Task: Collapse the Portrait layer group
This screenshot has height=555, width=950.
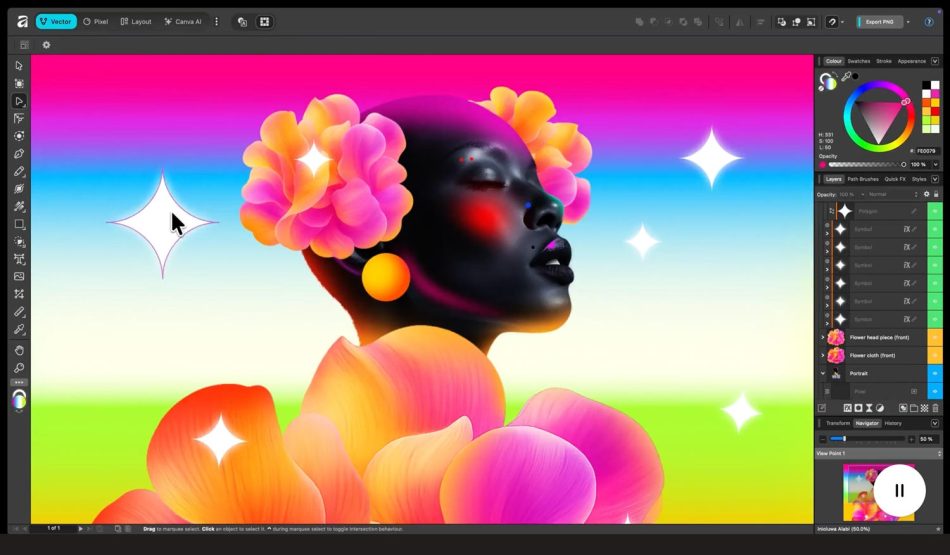Action: 822,373
